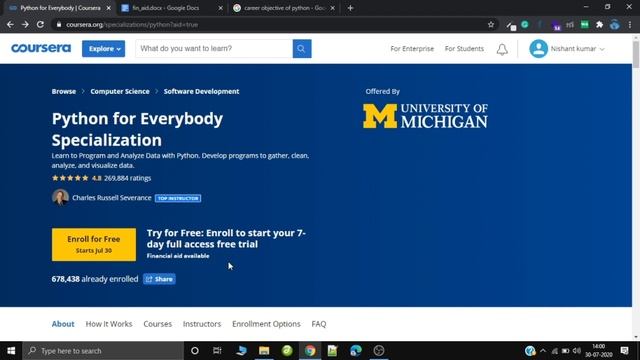Select the About tab
This screenshot has height=360, width=640.
click(x=63, y=324)
